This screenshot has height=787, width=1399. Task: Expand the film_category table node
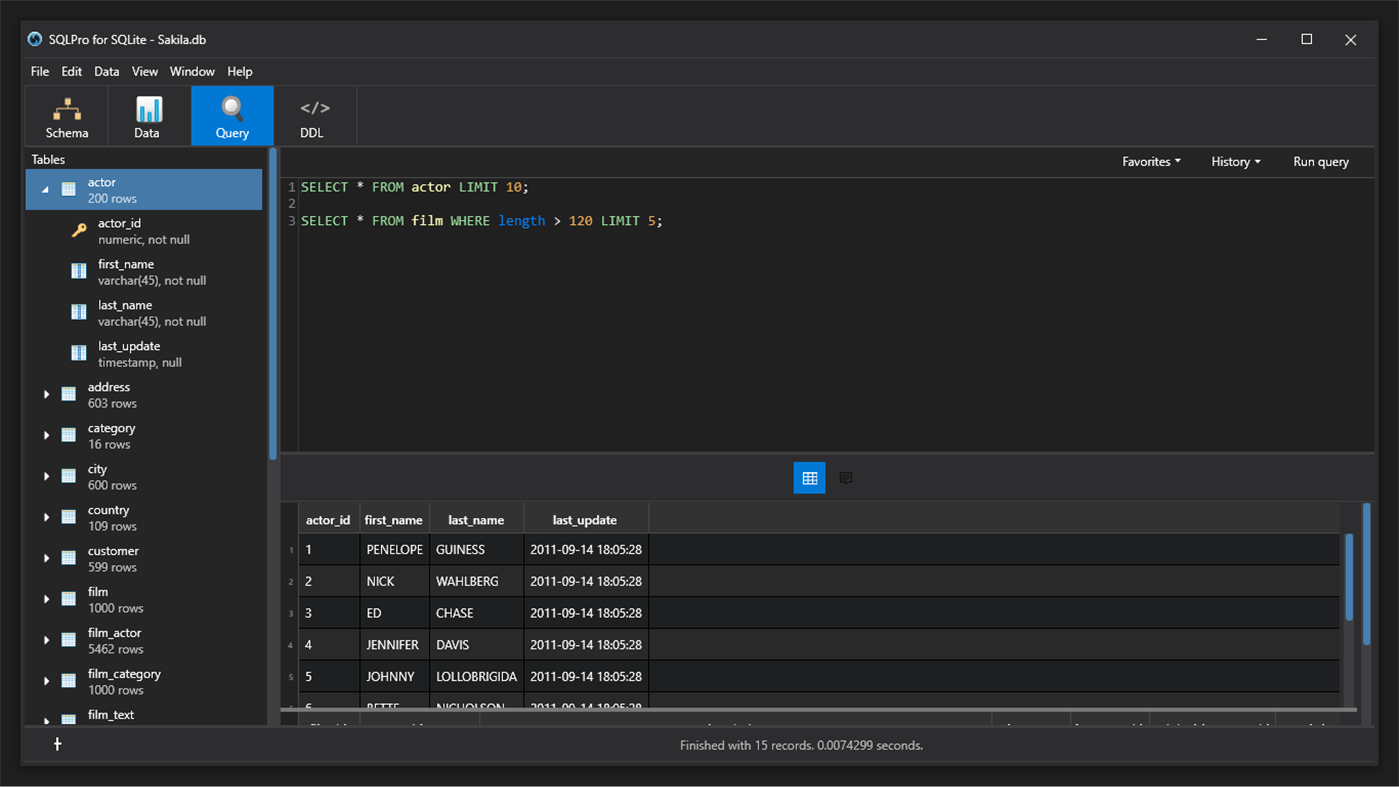pyautogui.click(x=46, y=681)
